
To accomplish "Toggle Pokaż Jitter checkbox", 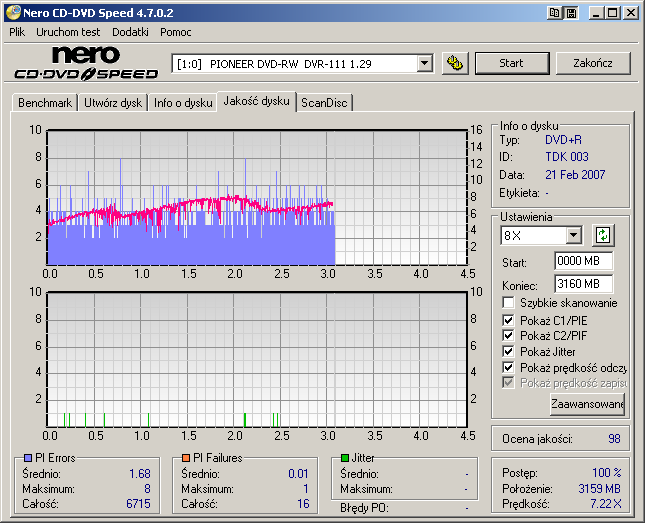I will pyautogui.click(x=508, y=351).
